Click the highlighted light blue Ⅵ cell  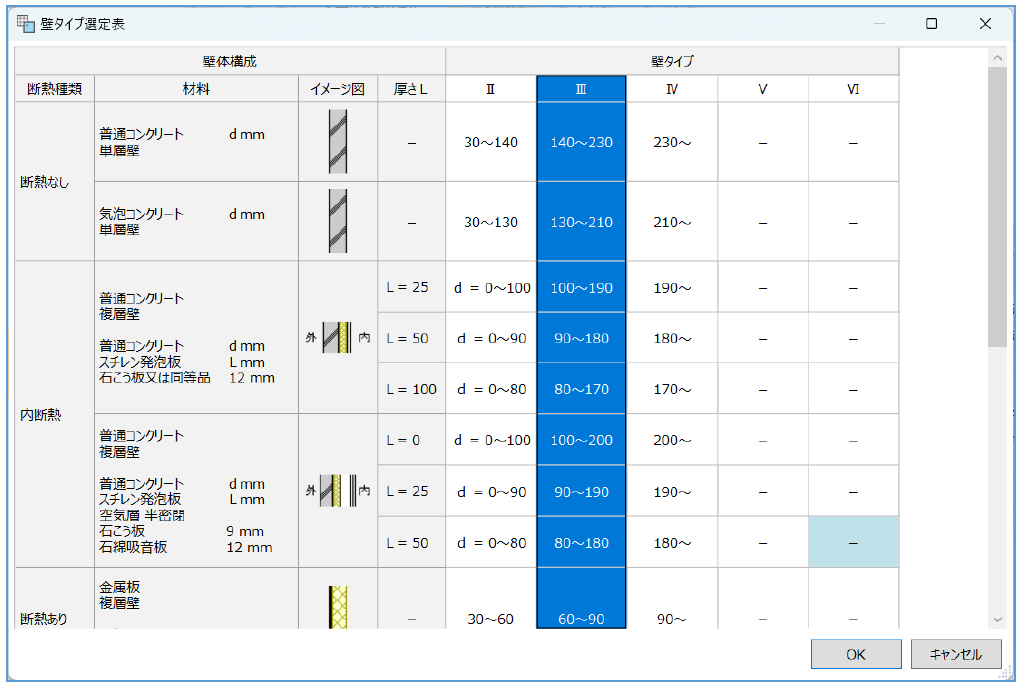[x=853, y=543]
